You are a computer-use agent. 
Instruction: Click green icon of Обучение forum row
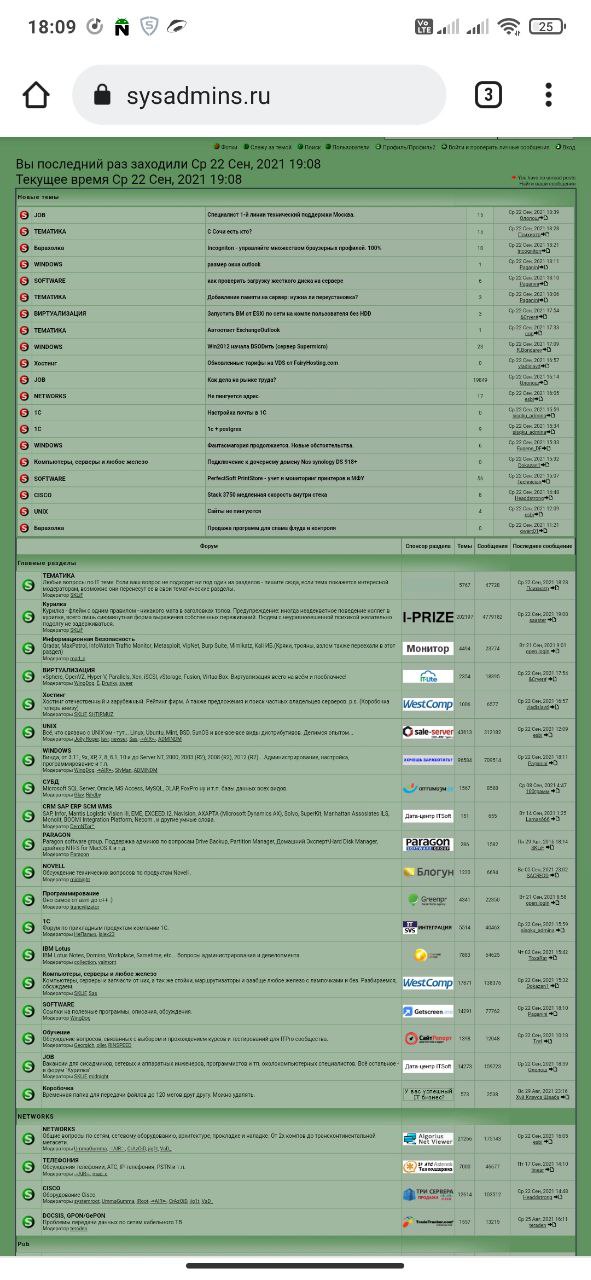tap(29, 1039)
